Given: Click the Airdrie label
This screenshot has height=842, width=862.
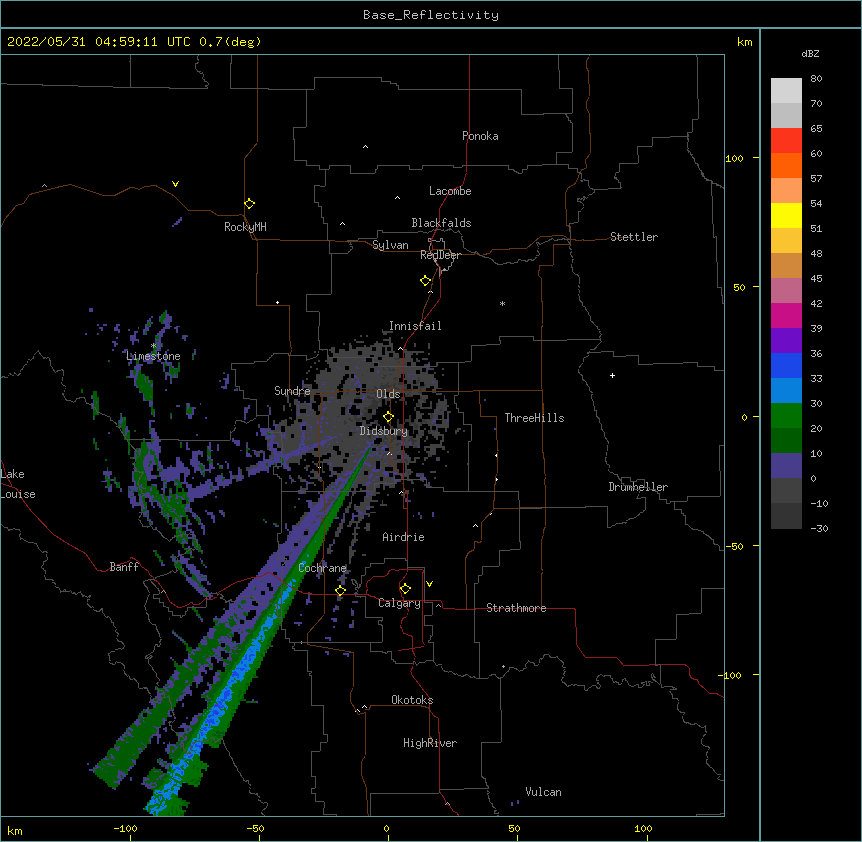Looking at the screenshot, I should (403, 537).
